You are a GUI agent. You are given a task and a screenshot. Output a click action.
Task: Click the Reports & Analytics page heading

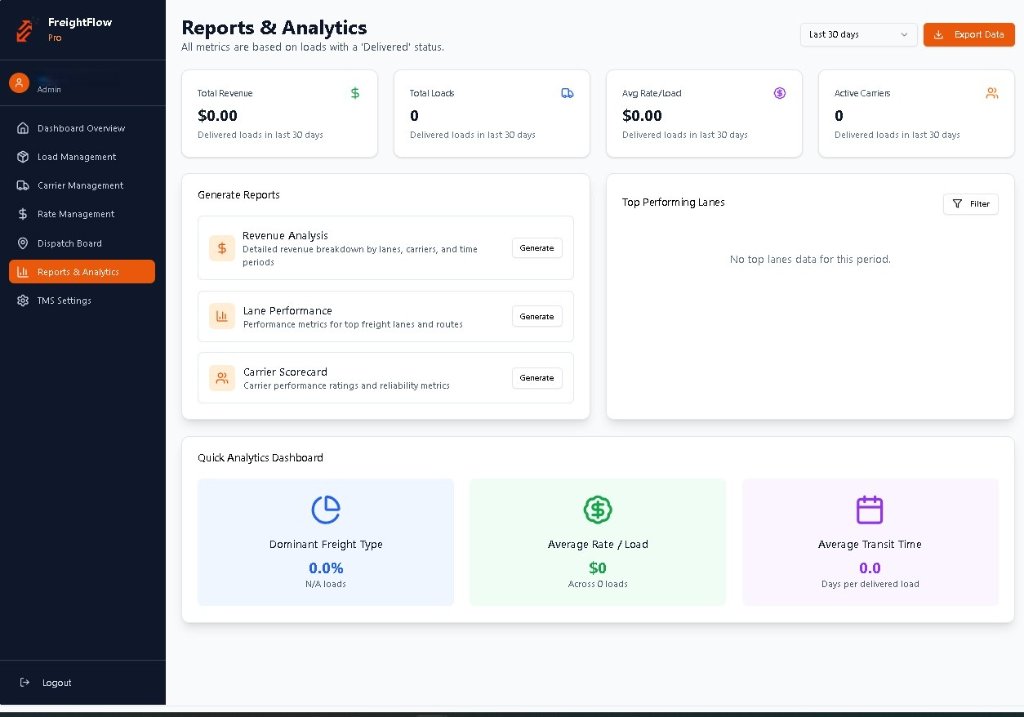coord(274,27)
